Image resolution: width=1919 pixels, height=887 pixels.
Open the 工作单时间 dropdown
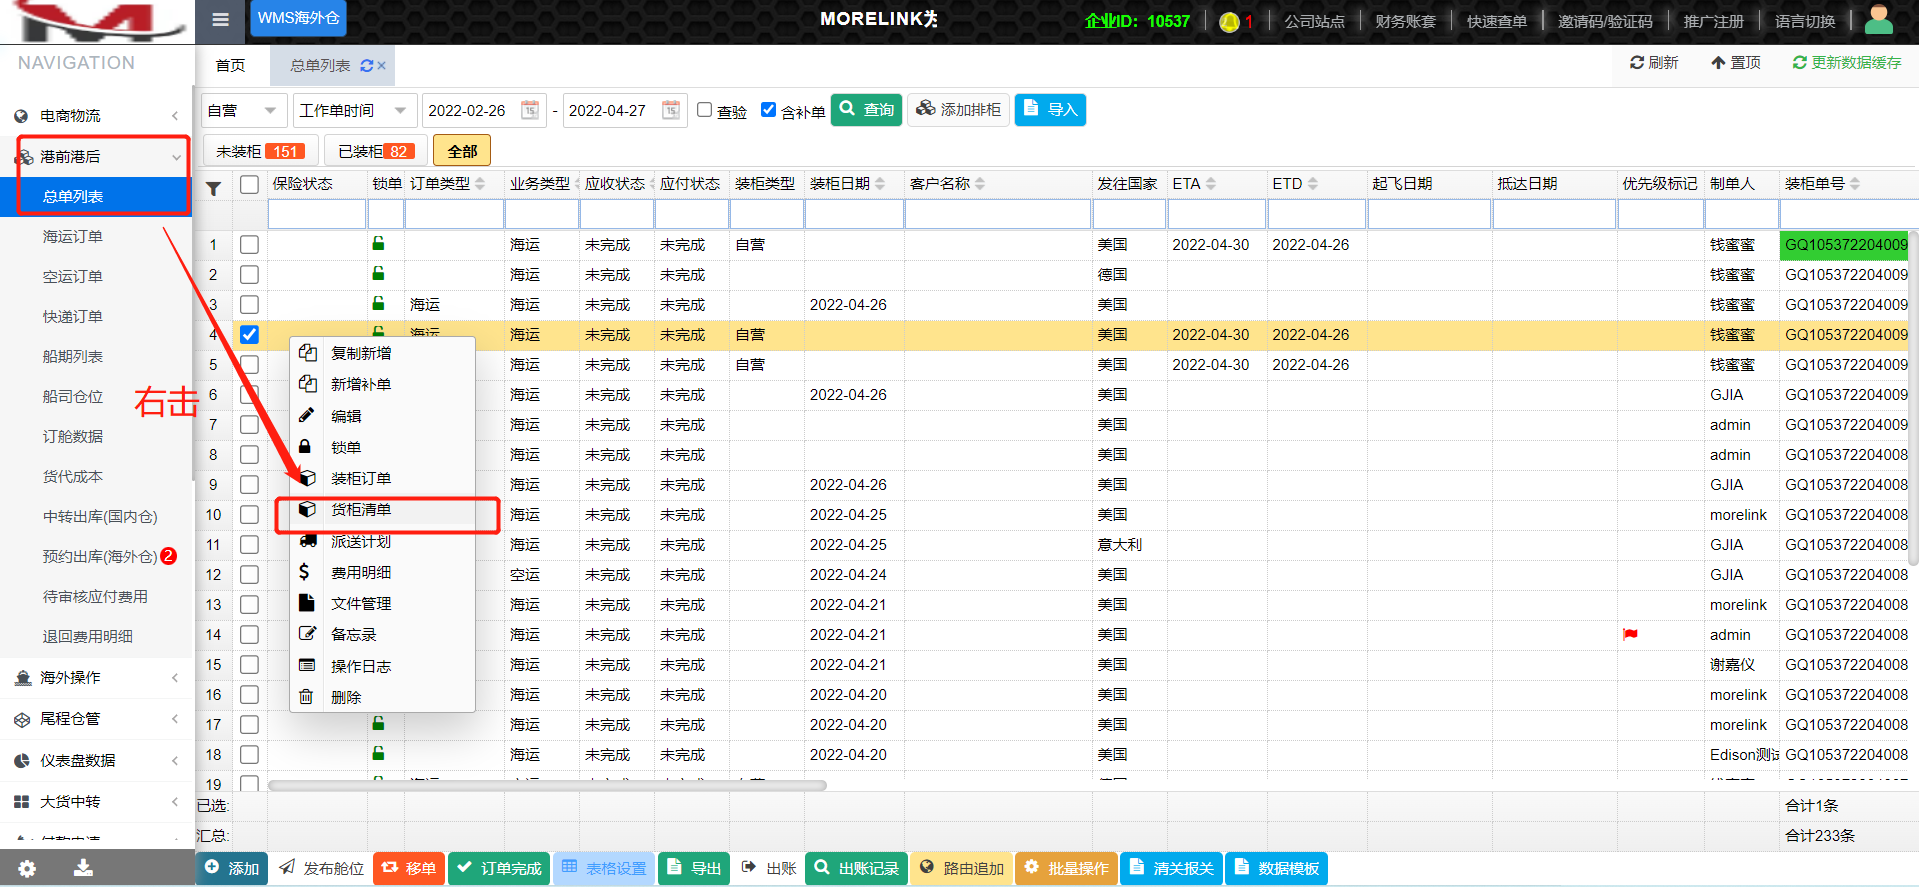click(354, 110)
